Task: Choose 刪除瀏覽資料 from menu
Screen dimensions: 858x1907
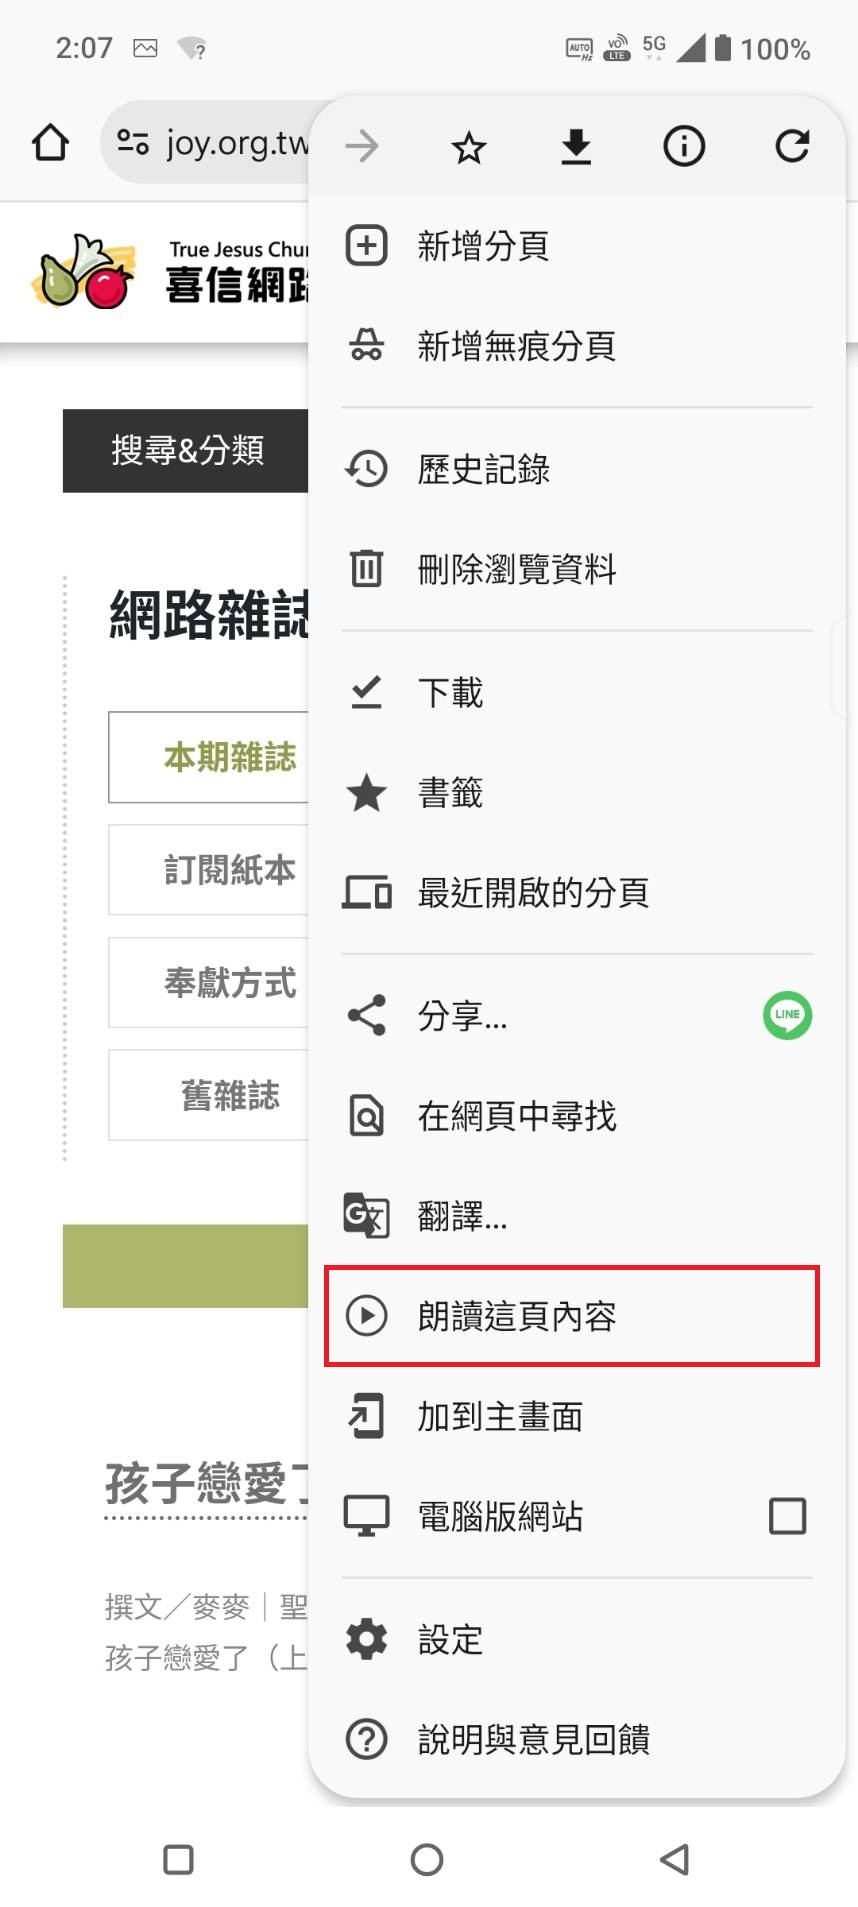Action: (x=516, y=569)
